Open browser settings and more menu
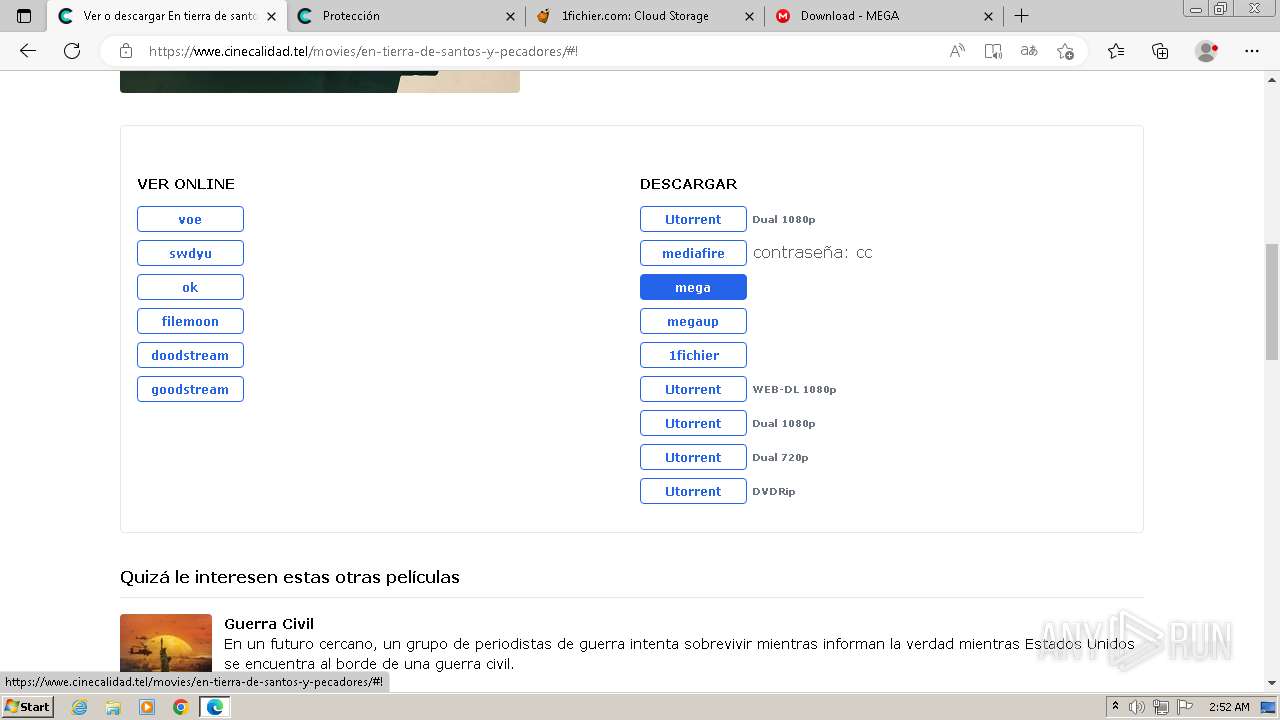The width and height of the screenshot is (1280, 720). coord(1252,51)
